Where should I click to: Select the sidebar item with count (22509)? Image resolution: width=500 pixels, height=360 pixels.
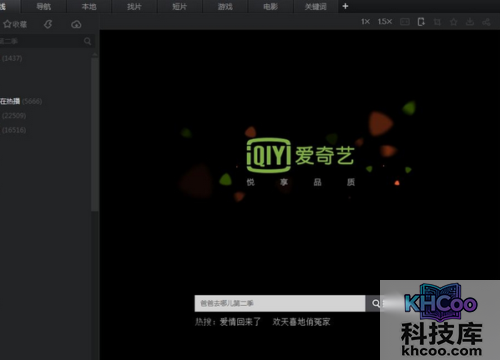pyautogui.click(x=14, y=116)
